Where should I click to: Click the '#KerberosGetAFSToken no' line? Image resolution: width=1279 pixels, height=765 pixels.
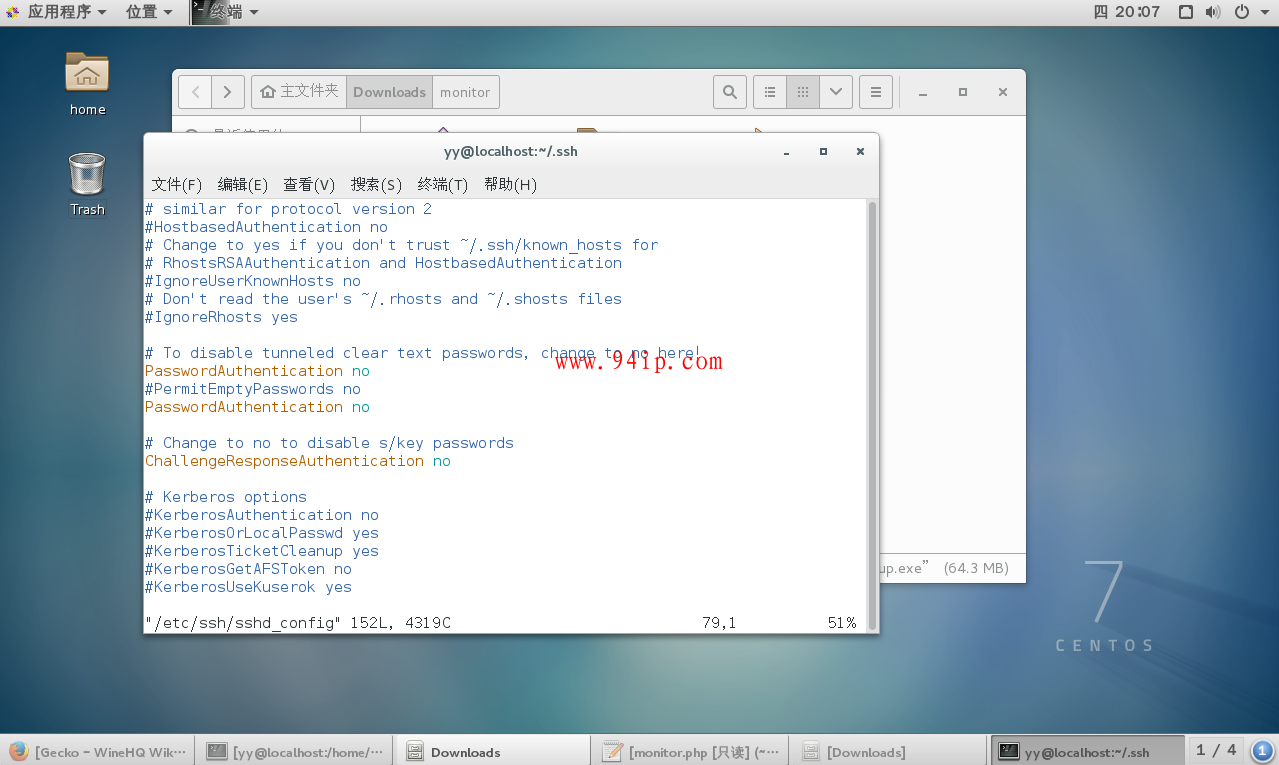click(x=248, y=569)
